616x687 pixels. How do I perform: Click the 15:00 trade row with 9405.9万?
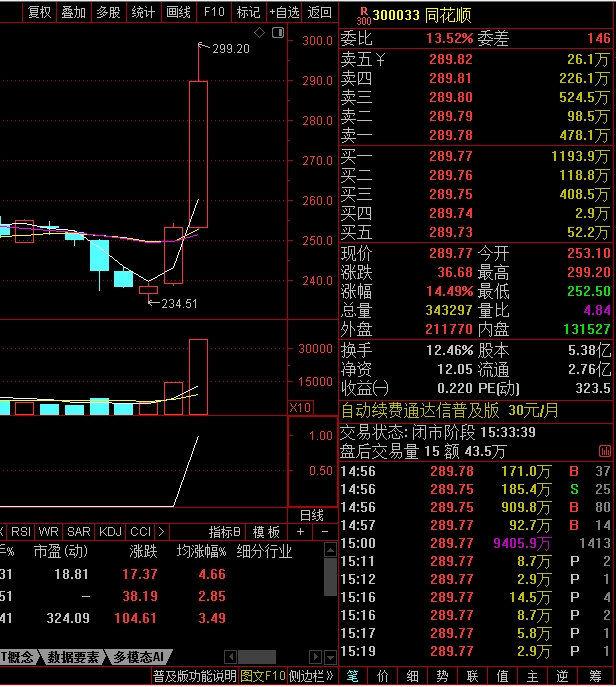[475, 543]
